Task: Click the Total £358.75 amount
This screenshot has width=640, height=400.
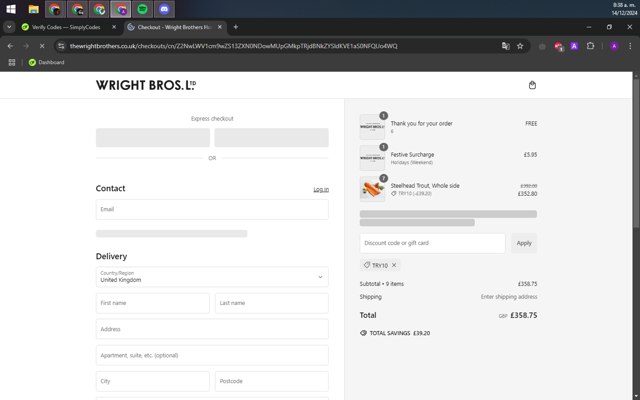Action: pyautogui.click(x=524, y=315)
